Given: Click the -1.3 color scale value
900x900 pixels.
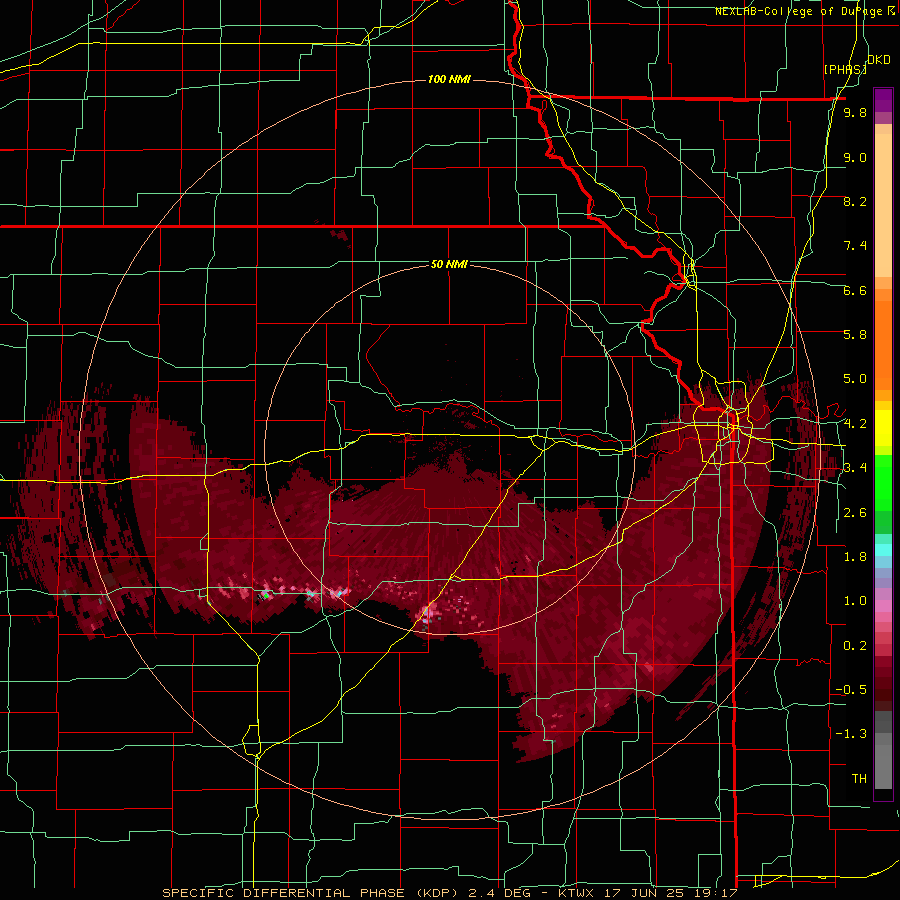Looking at the screenshot, I should point(851,734).
